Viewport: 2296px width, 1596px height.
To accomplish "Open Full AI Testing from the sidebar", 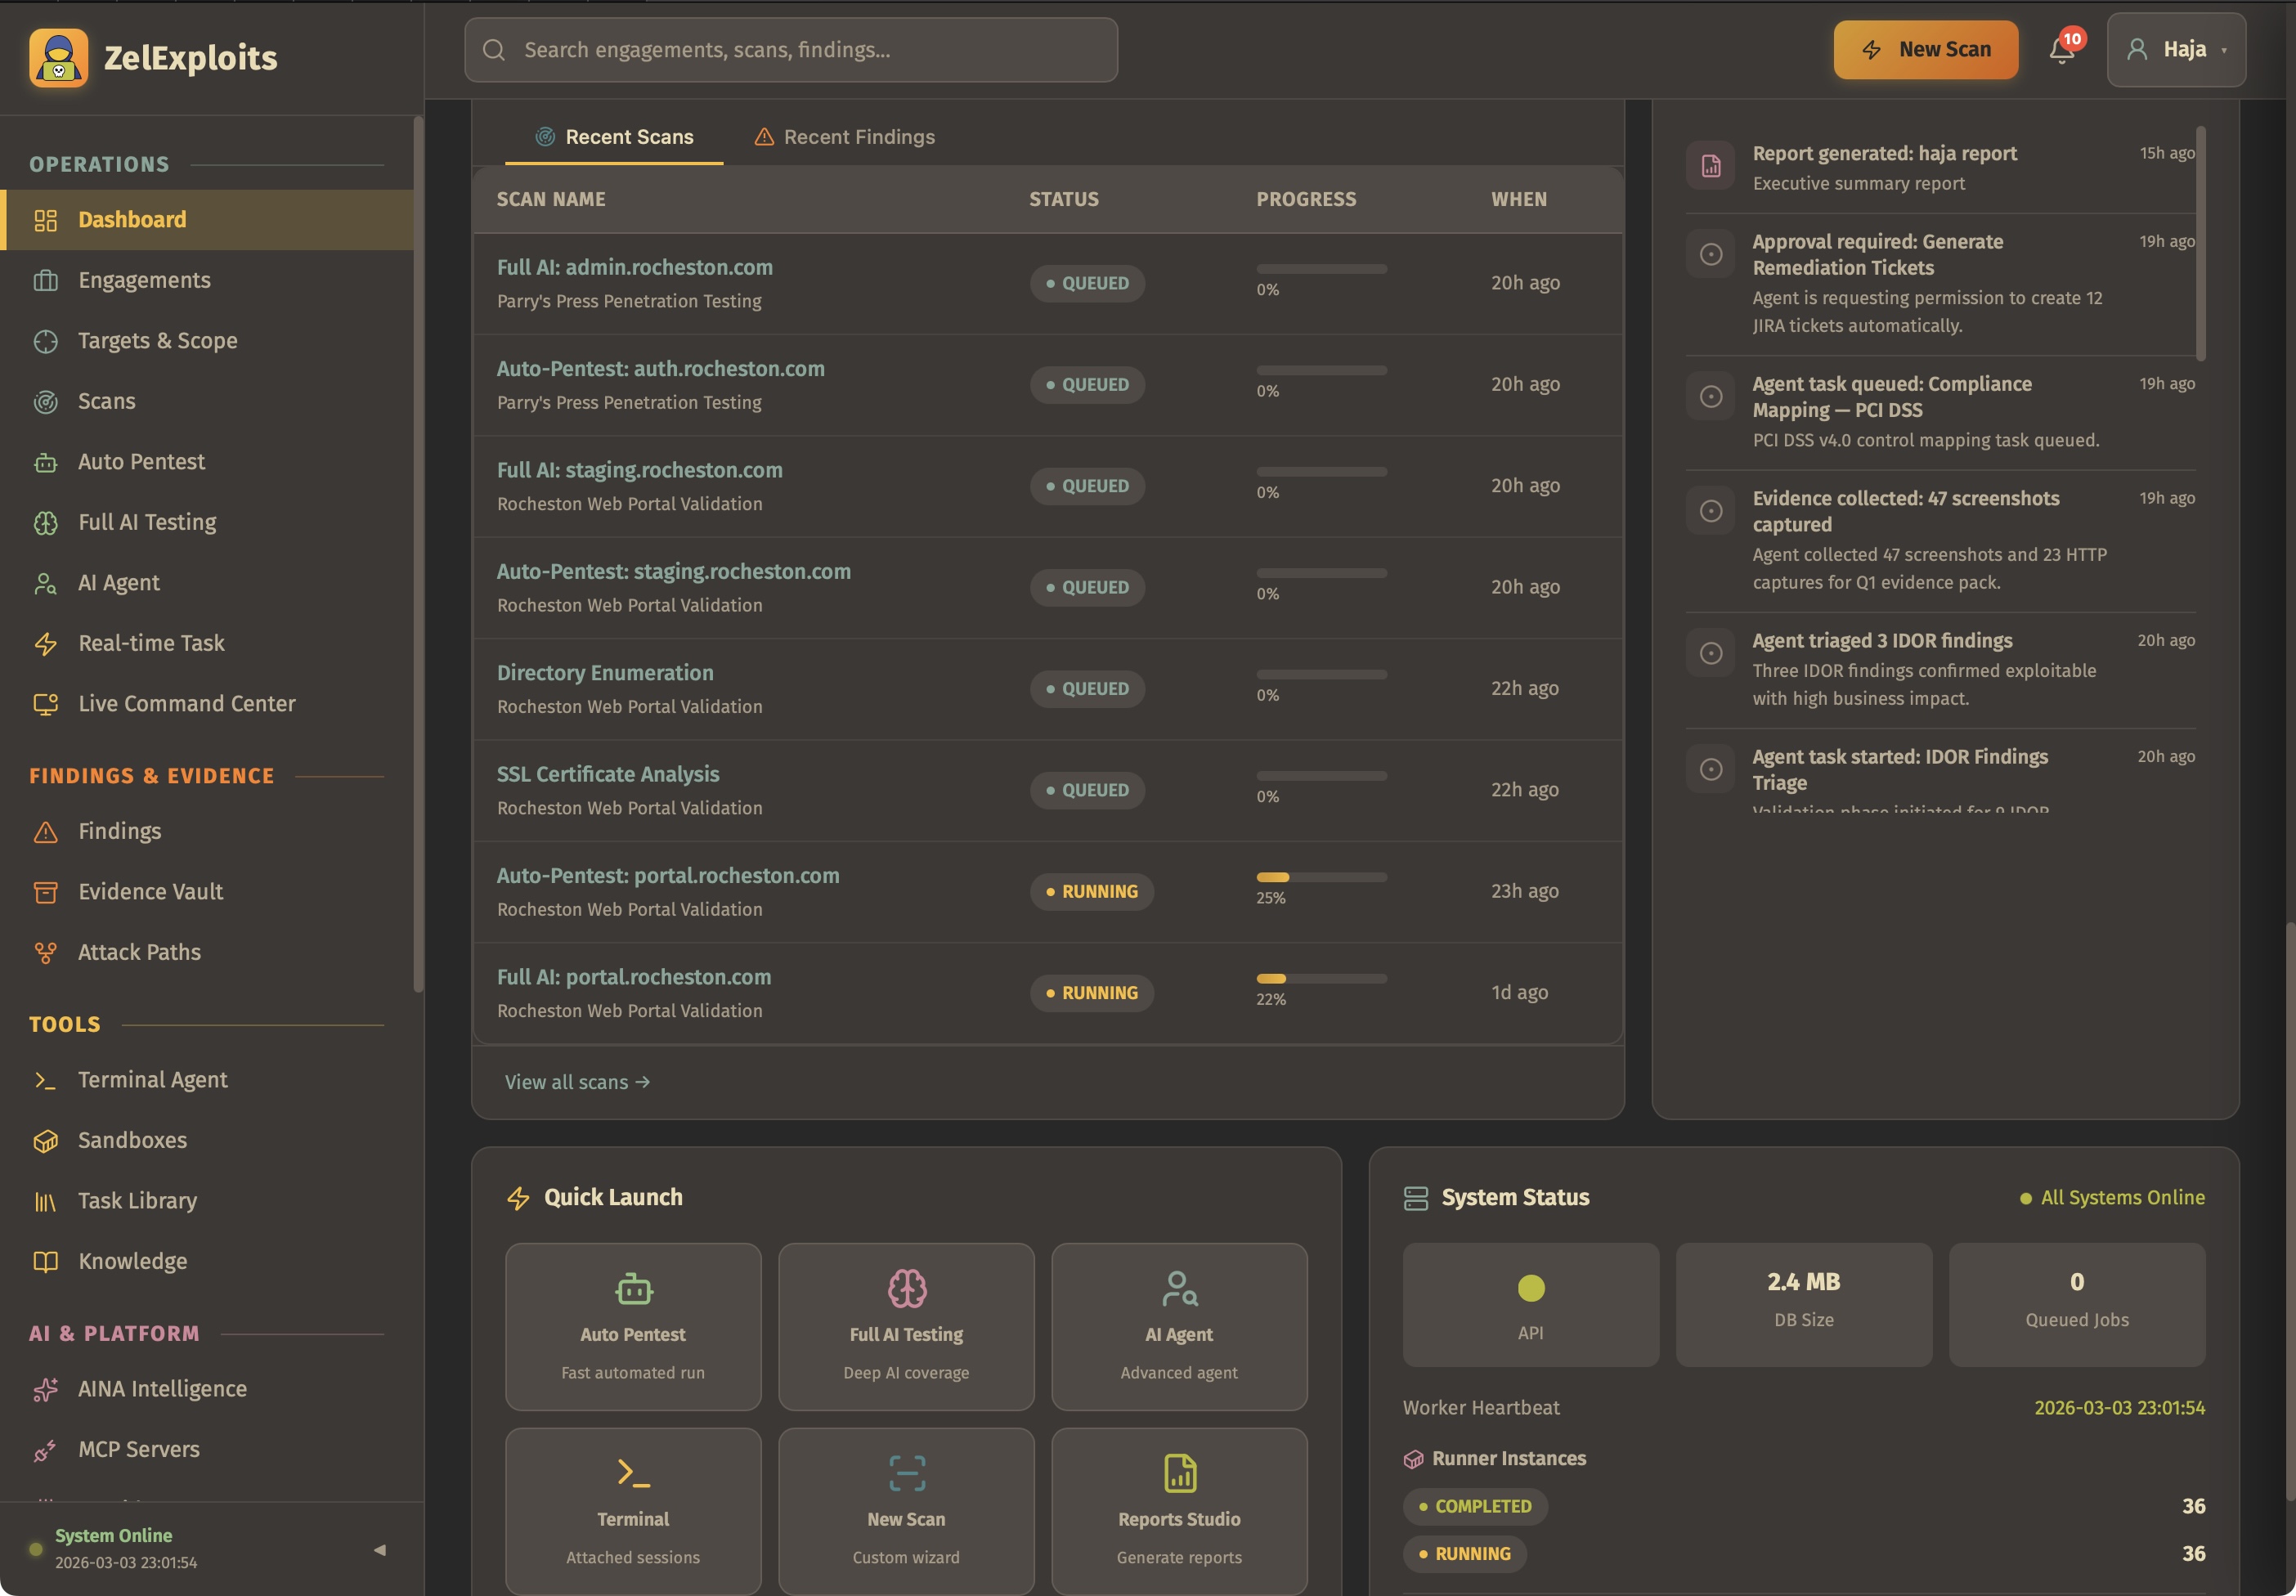I will pyautogui.click(x=146, y=522).
